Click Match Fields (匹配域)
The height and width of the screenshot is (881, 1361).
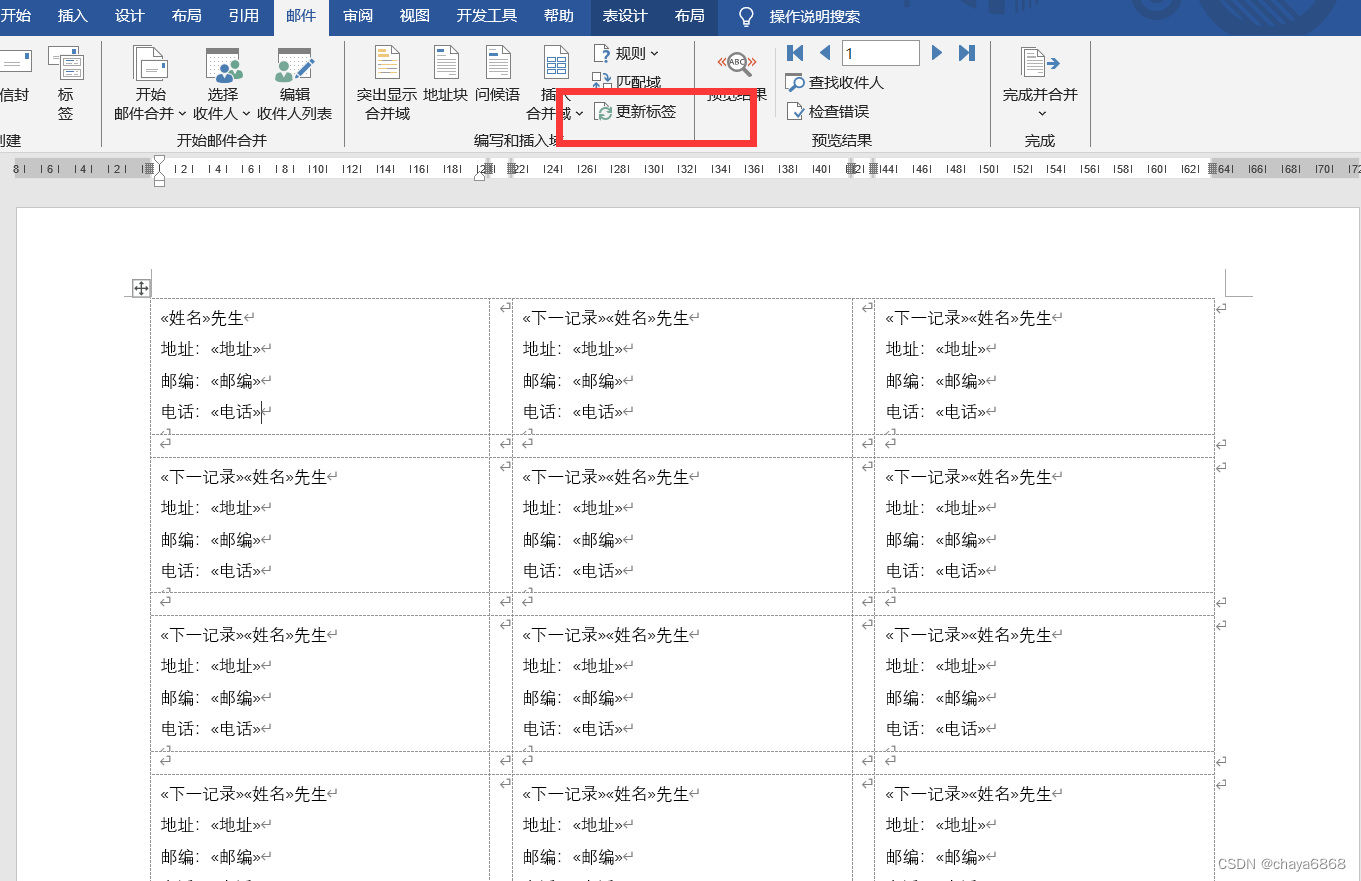pyautogui.click(x=627, y=82)
